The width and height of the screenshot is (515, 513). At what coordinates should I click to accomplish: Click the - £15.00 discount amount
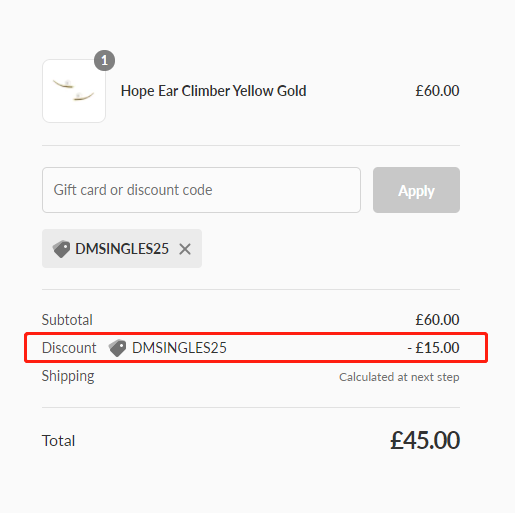(433, 348)
